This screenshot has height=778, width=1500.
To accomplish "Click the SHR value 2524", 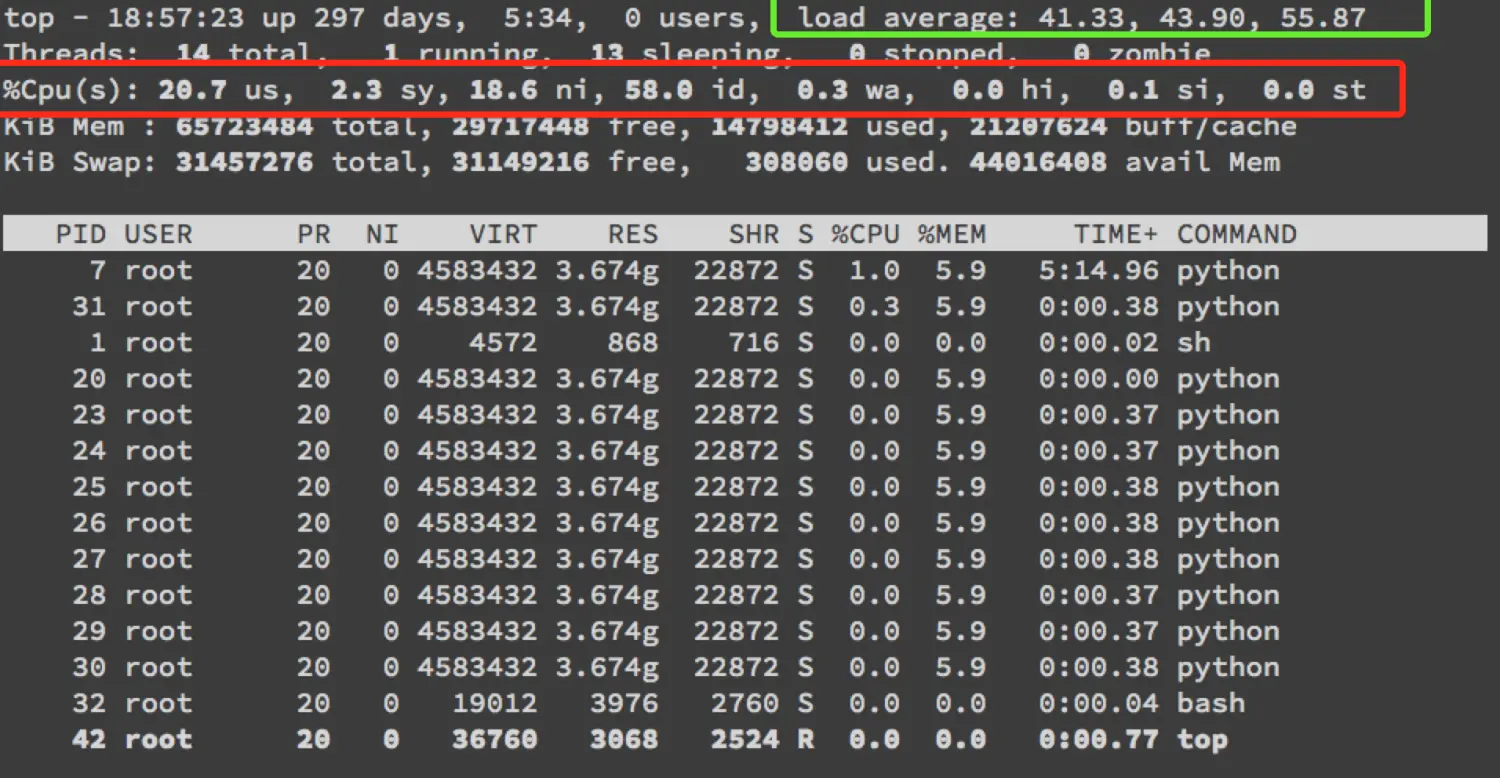I will coord(745,739).
